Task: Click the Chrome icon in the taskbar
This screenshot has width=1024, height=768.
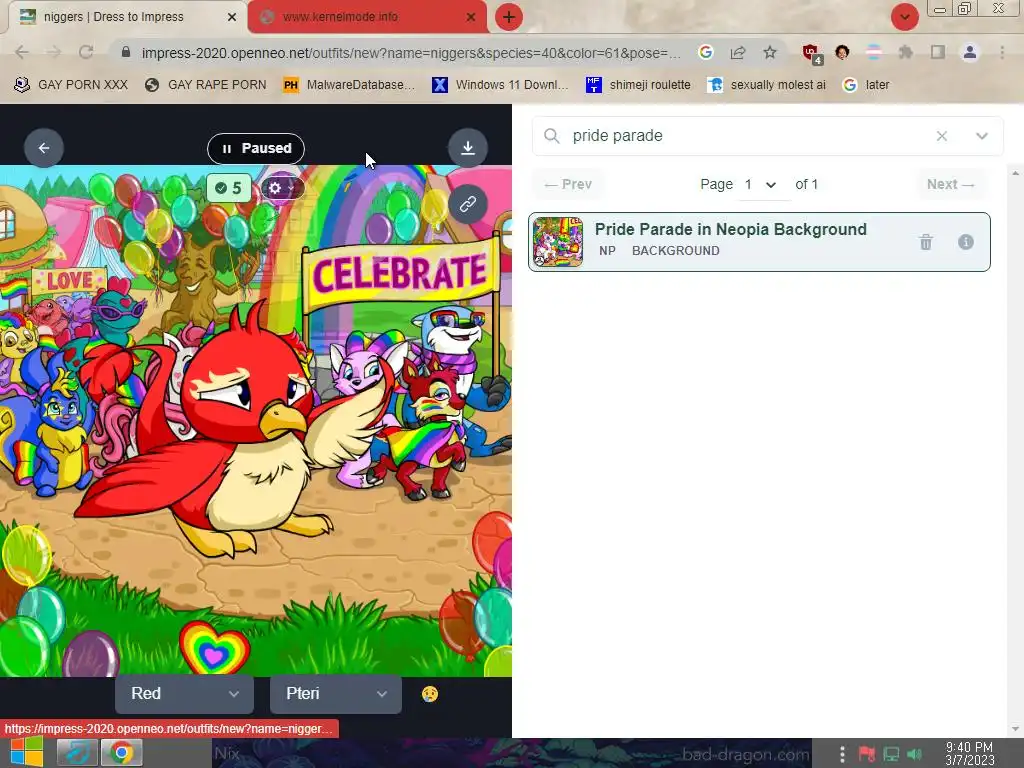Action: pyautogui.click(x=121, y=753)
